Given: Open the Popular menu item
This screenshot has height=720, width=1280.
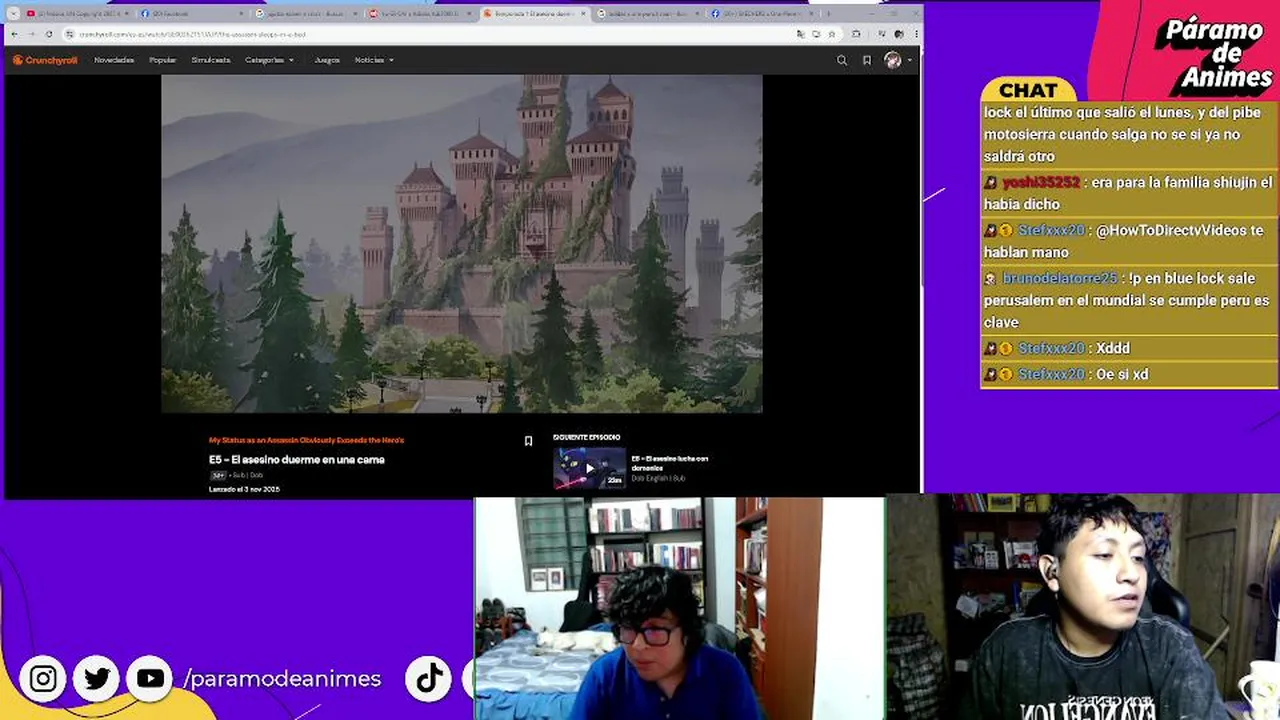Looking at the screenshot, I should point(163,60).
